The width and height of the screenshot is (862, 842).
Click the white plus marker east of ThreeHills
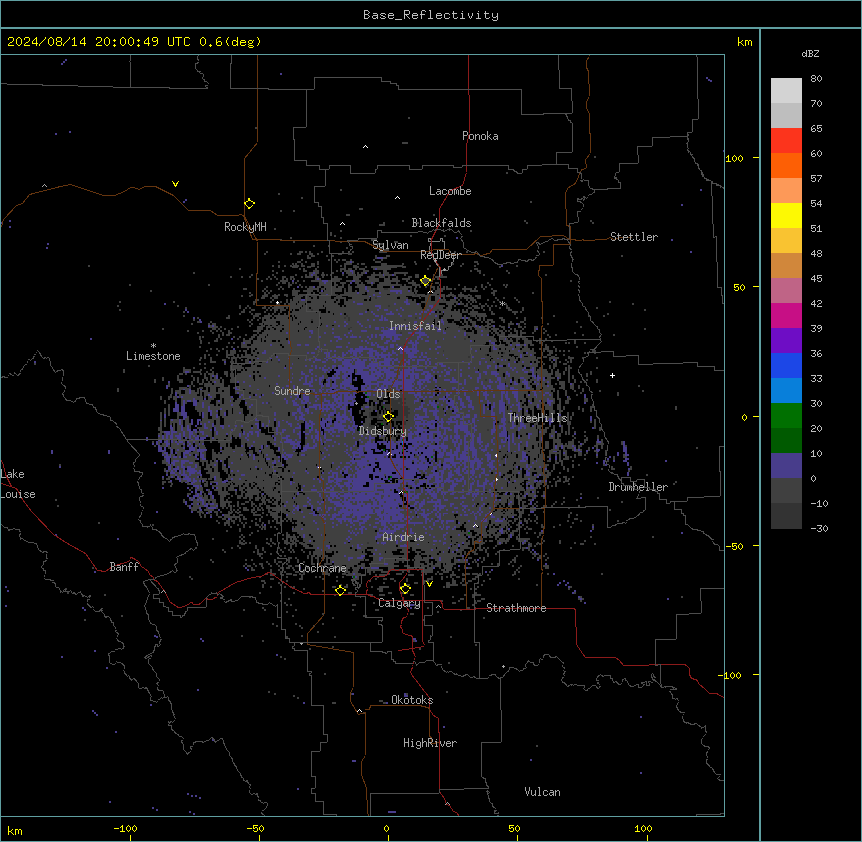pyautogui.click(x=612, y=375)
